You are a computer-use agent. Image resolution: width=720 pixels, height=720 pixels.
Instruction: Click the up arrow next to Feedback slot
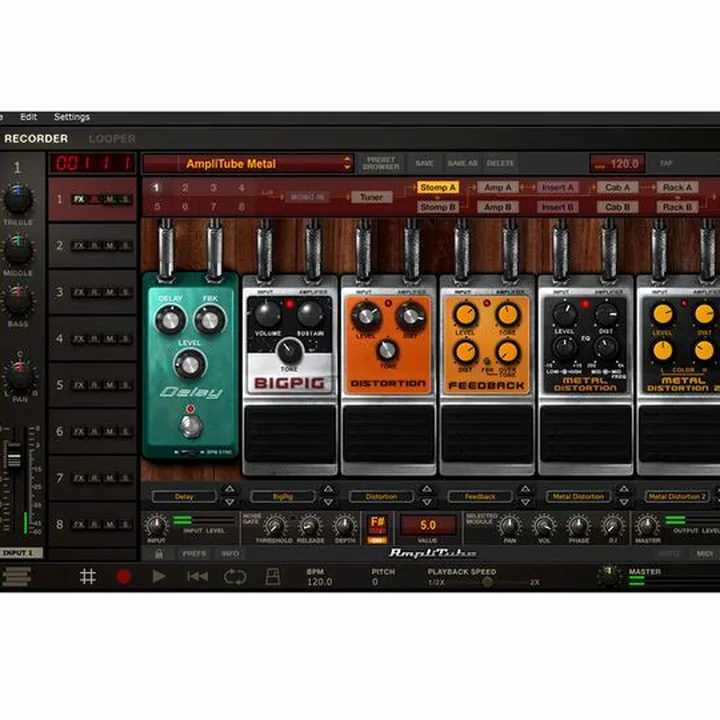(525, 489)
